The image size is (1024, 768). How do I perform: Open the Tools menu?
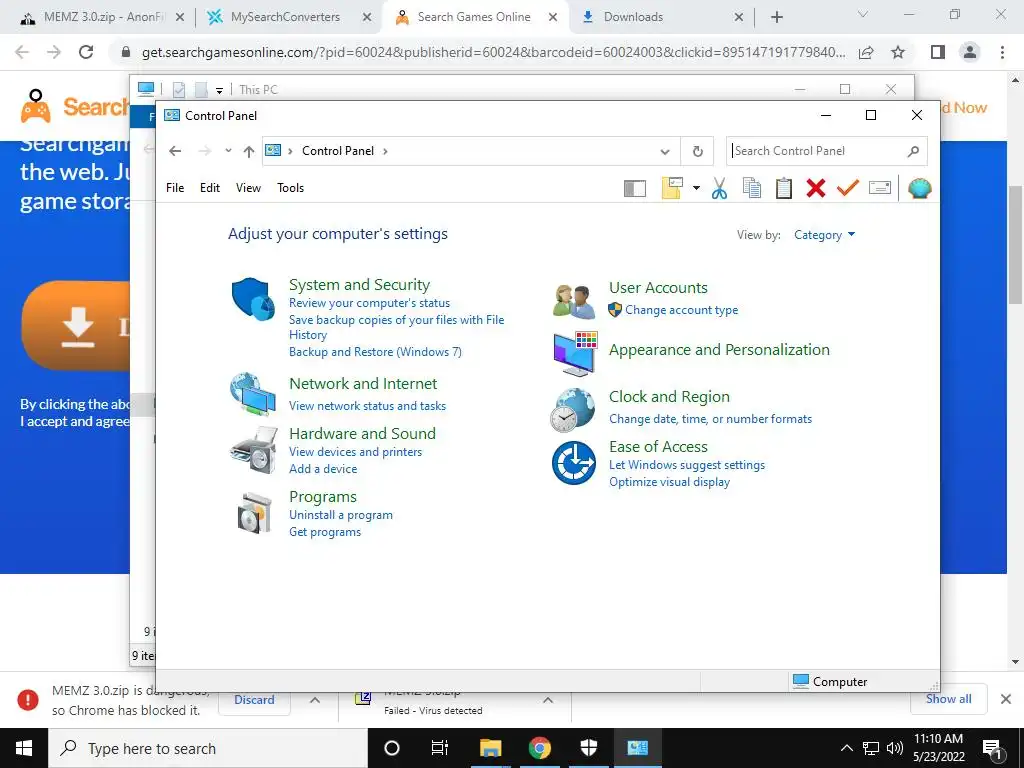(291, 188)
